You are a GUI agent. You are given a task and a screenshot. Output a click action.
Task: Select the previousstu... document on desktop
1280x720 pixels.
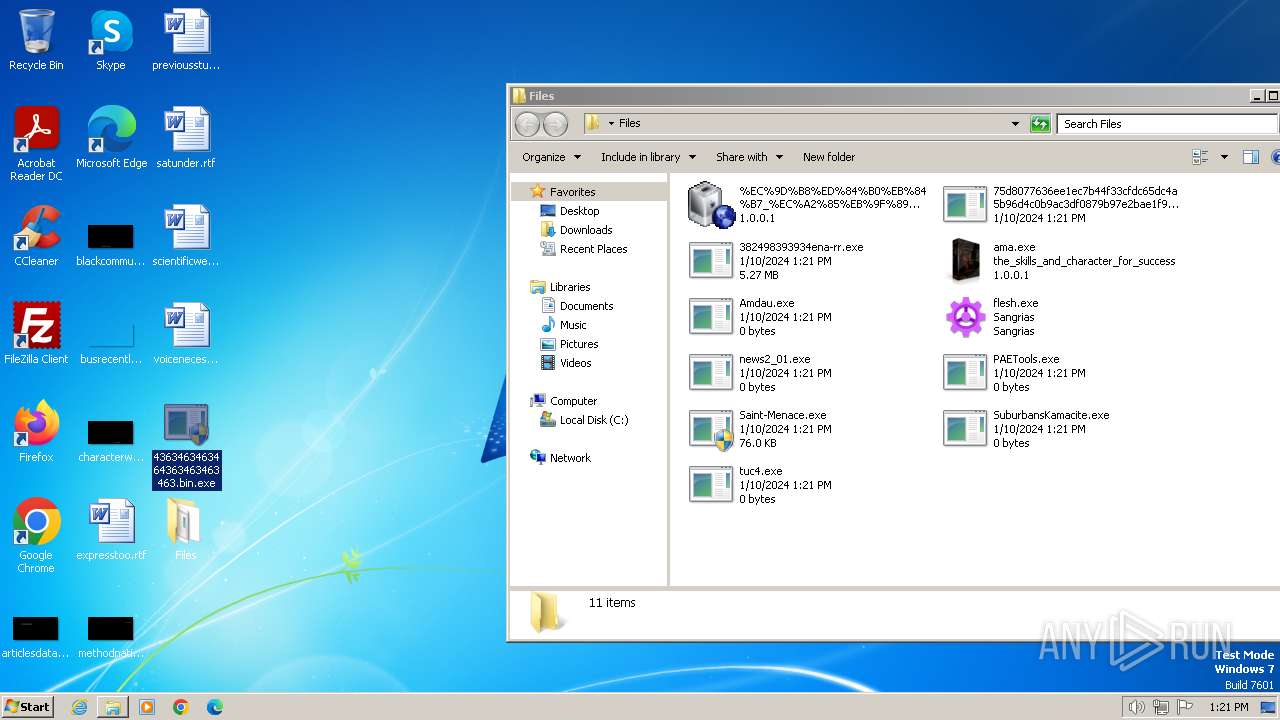point(186,40)
